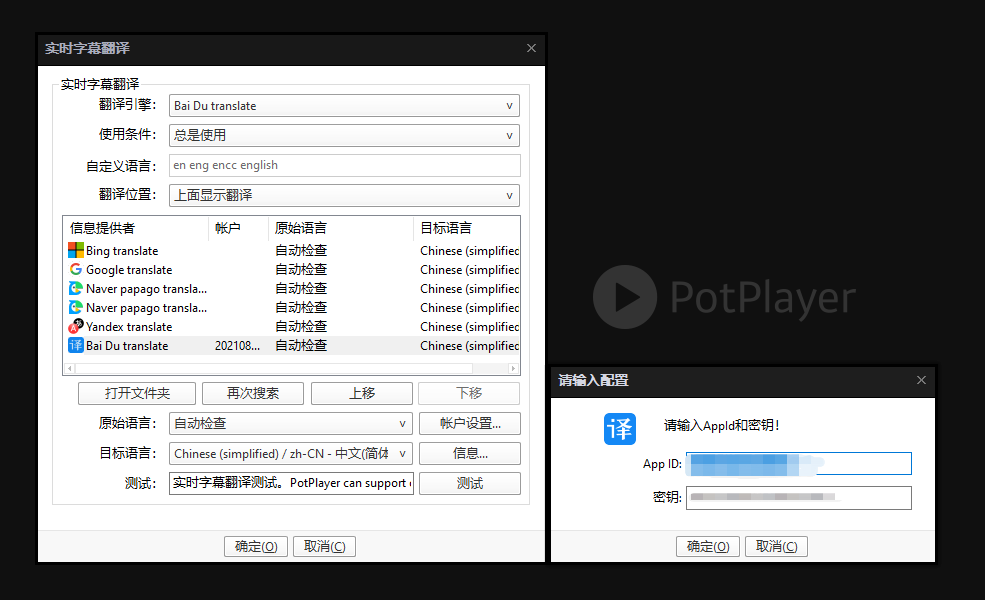Click the provider list scroll right arrow
The image size is (985, 600).
tap(513, 369)
